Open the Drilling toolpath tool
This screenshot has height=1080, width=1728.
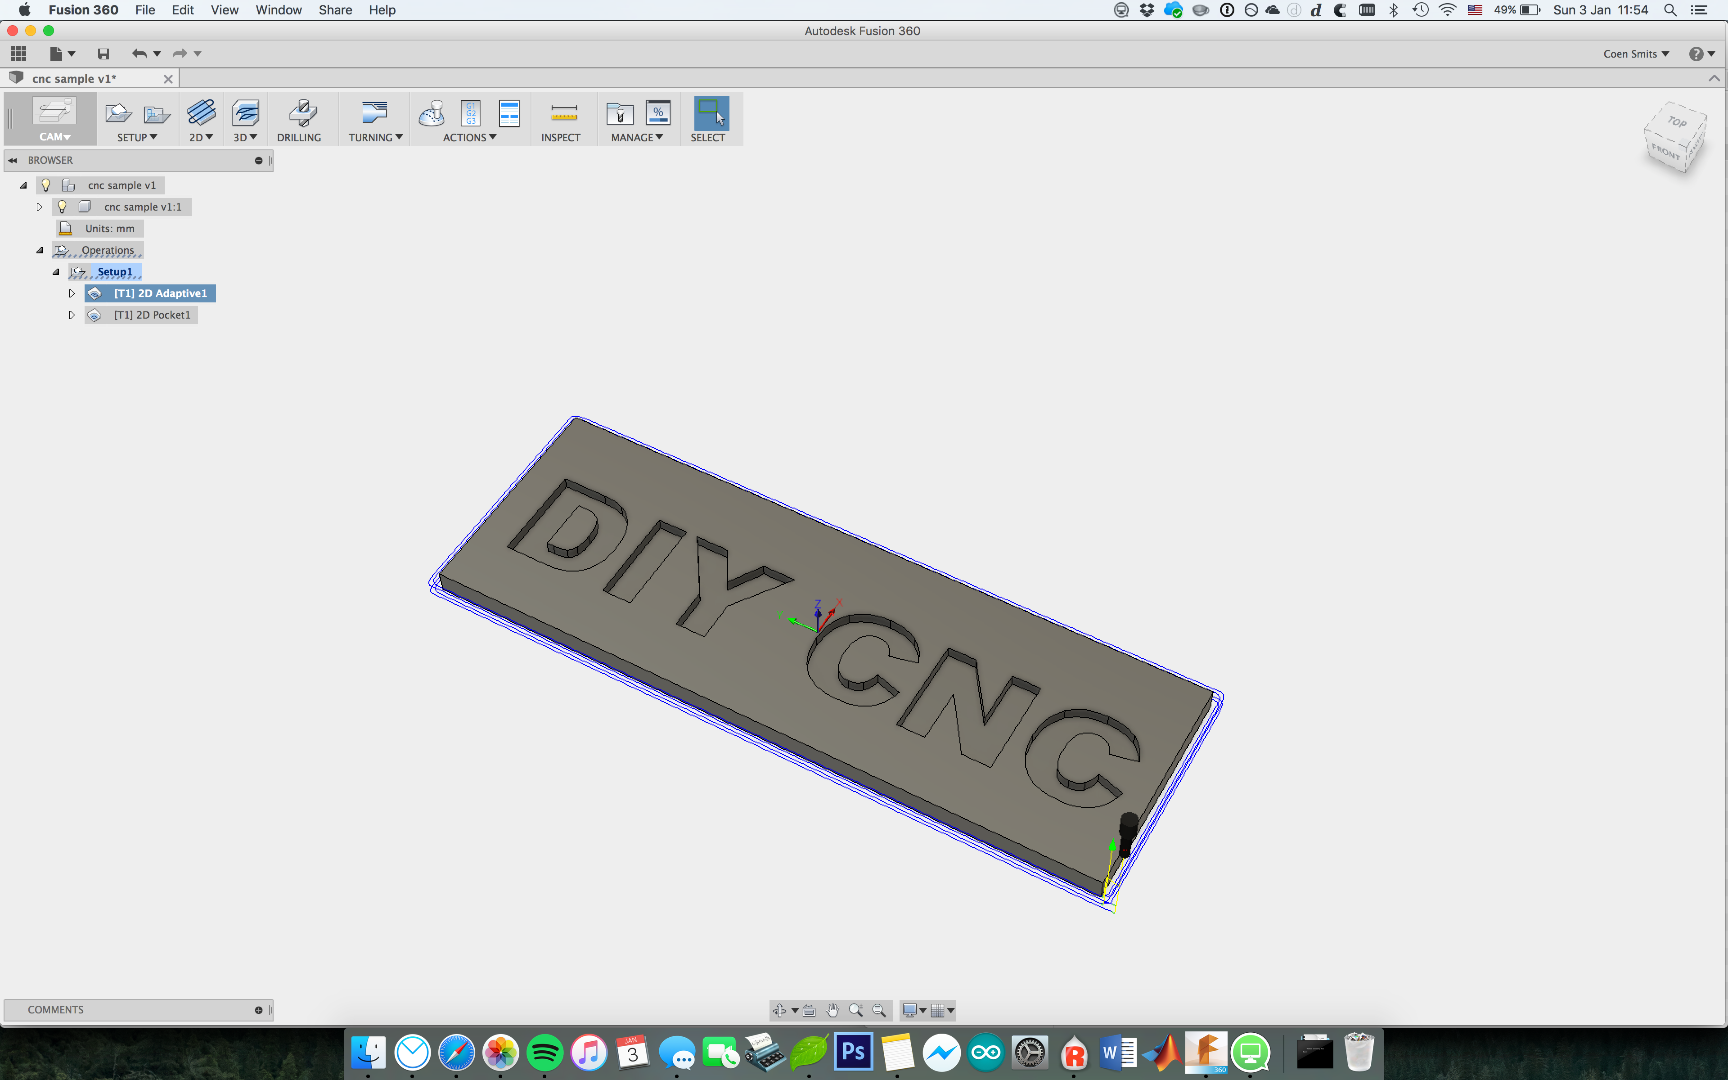point(301,118)
